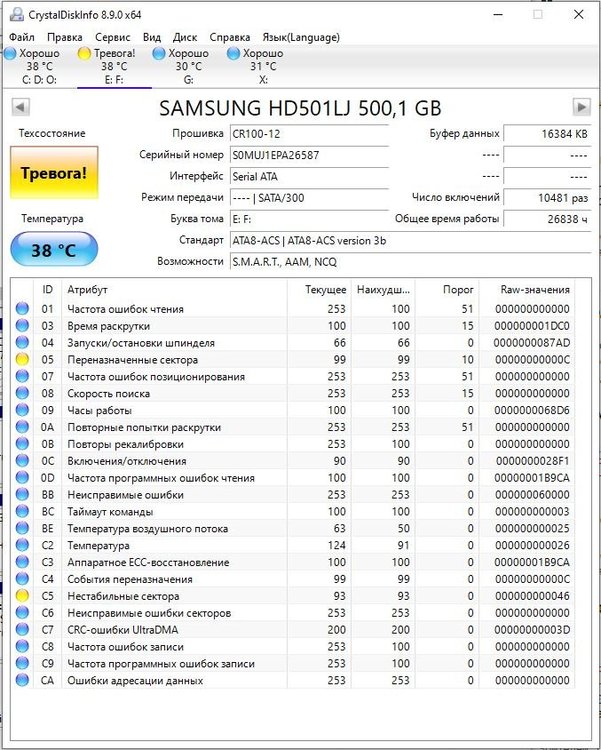Click the yellow status orb of E: F: disk
Image resolution: width=601 pixels, height=750 pixels.
tap(84, 54)
